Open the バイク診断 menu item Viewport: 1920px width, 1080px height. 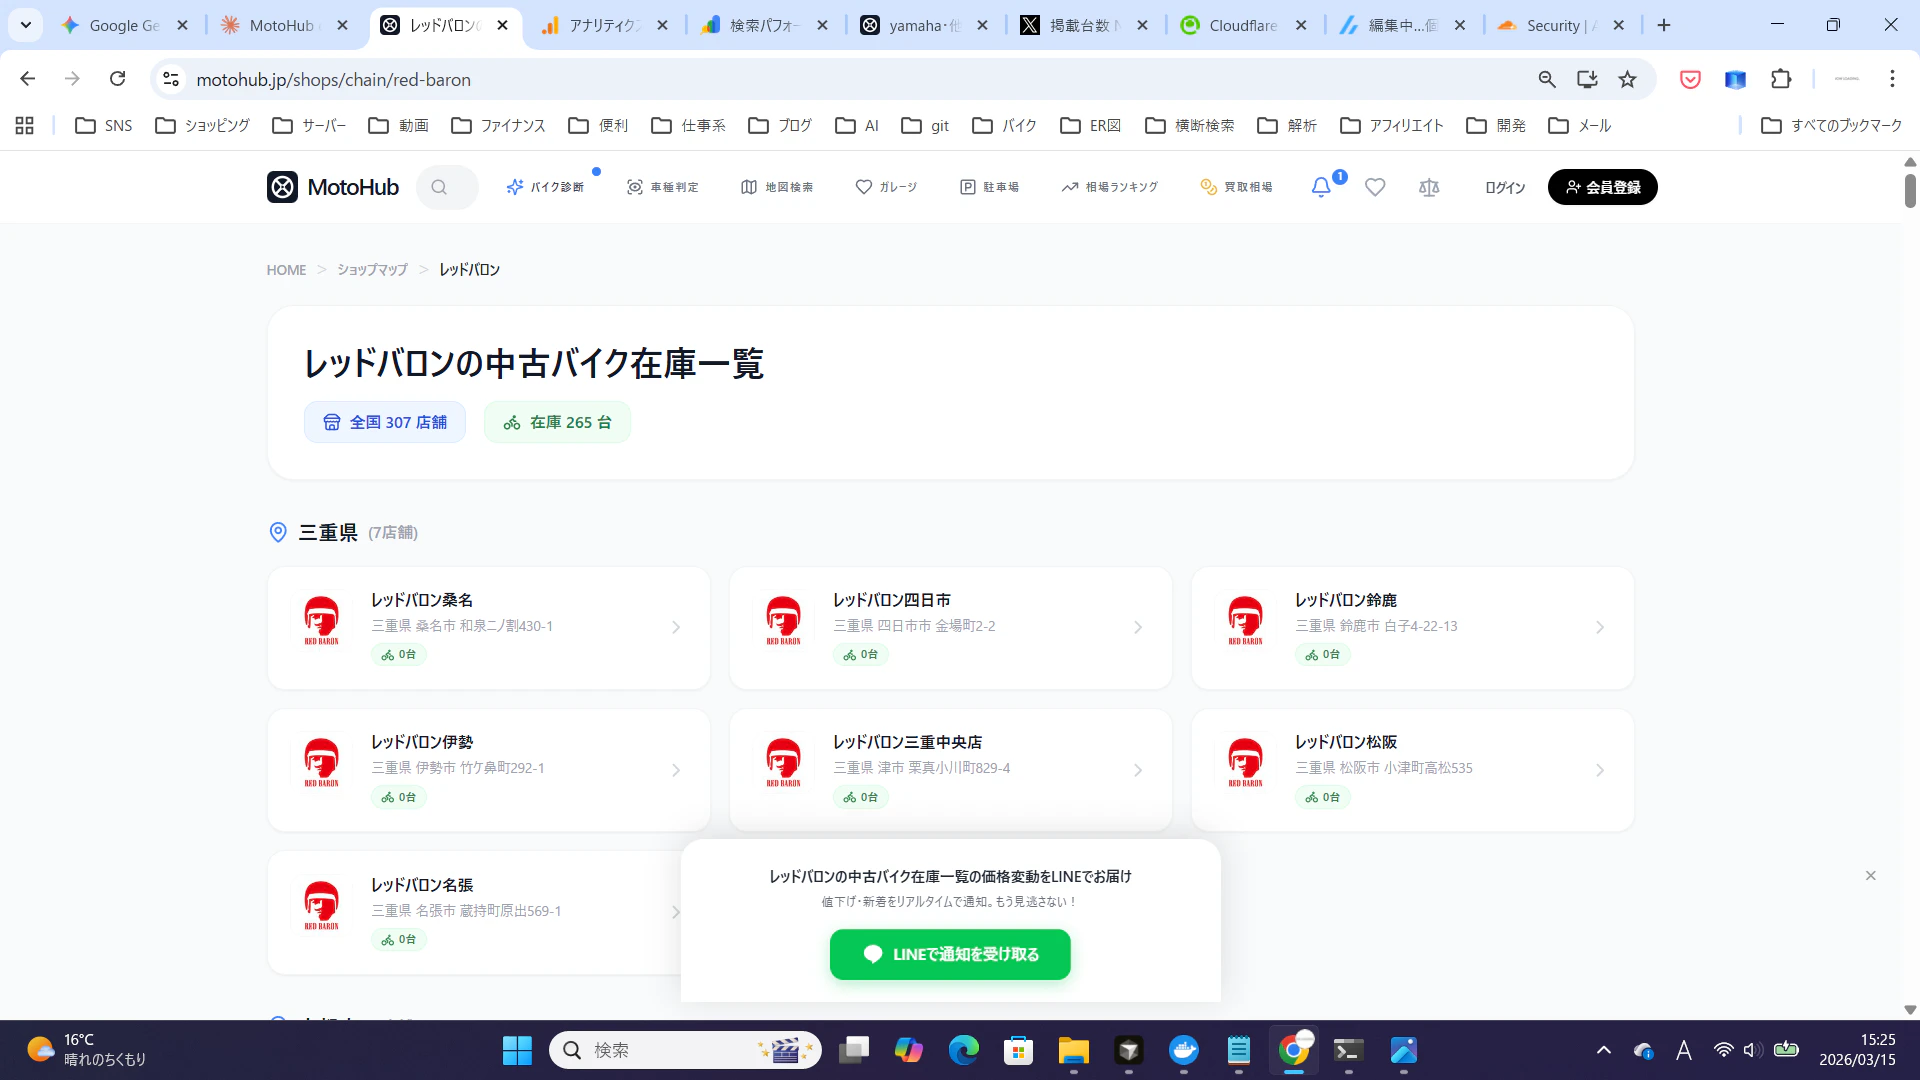point(545,187)
